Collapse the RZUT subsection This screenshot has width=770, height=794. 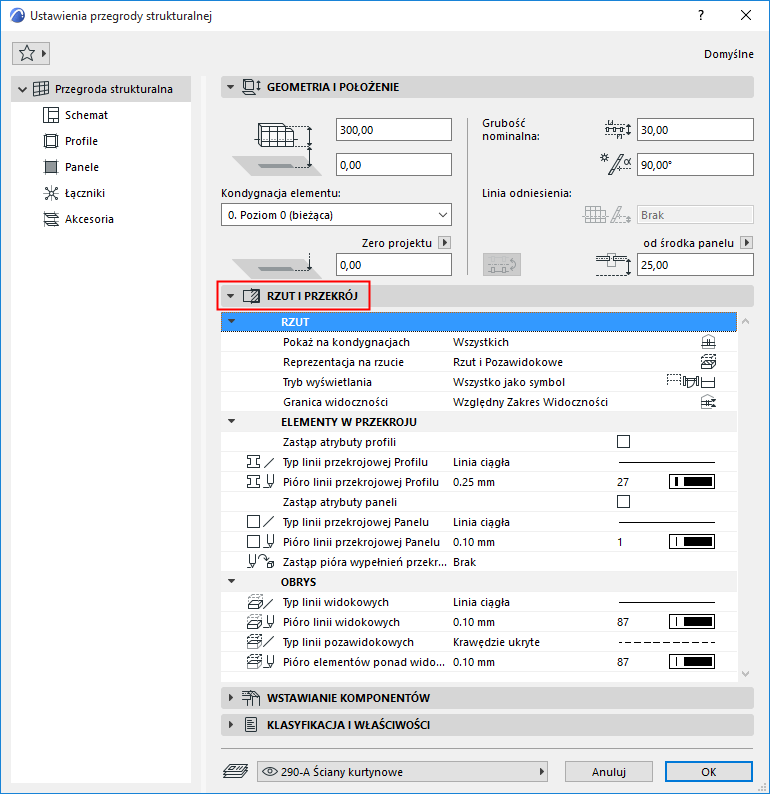[231, 321]
